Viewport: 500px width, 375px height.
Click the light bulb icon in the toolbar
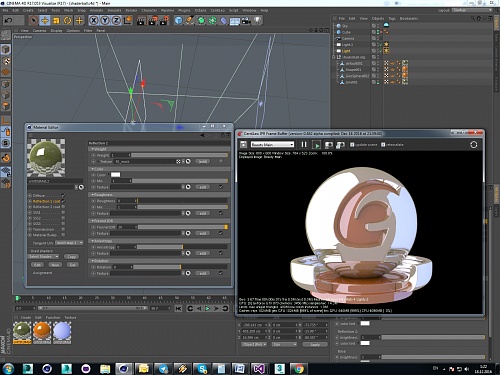pos(257,21)
